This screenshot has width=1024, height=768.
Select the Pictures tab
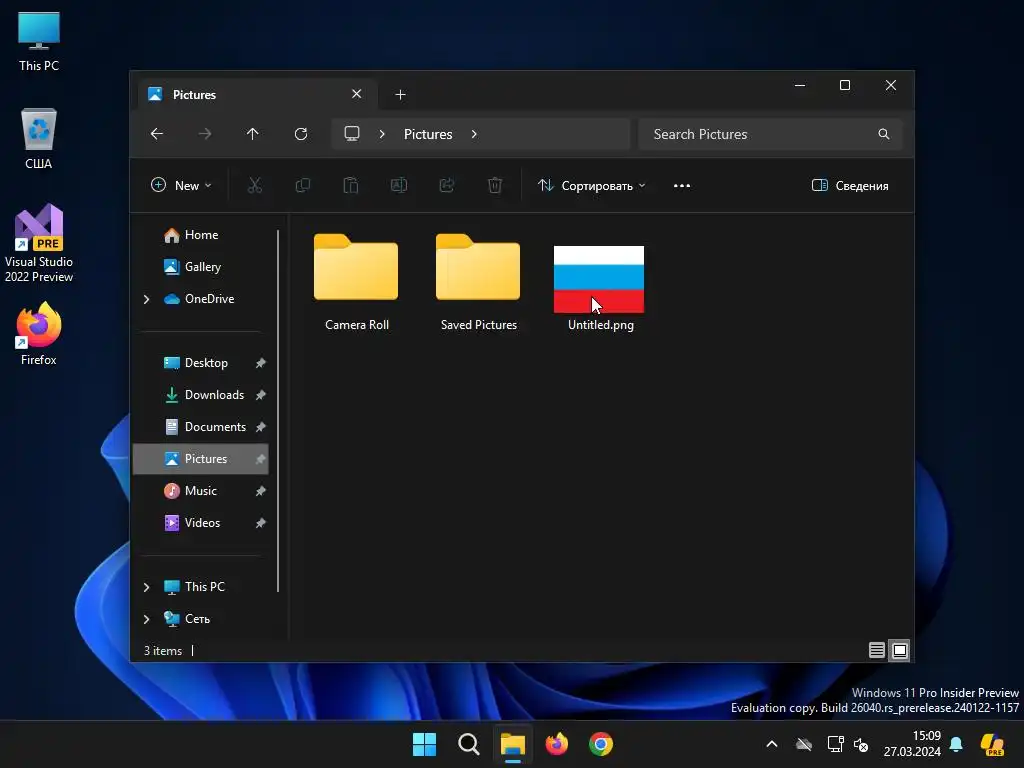257,95
